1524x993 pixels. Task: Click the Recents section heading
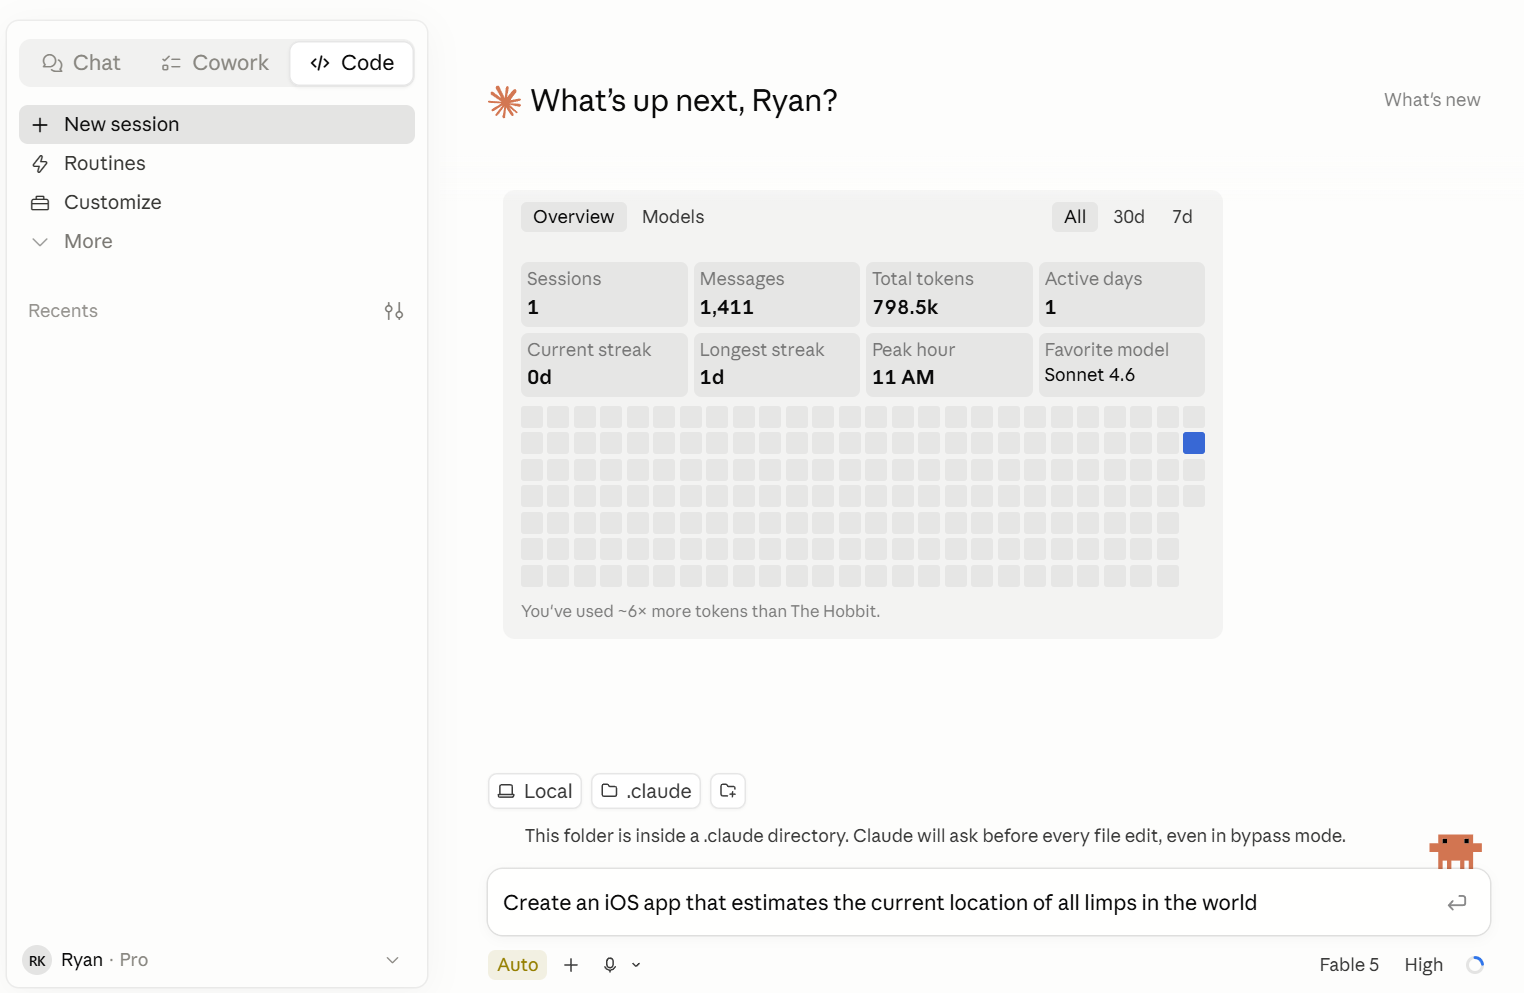(x=63, y=311)
